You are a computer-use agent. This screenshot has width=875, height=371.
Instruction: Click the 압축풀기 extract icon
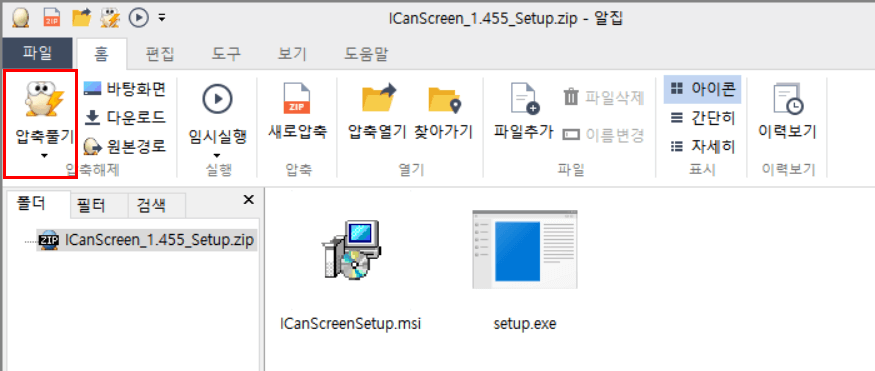click(45, 99)
